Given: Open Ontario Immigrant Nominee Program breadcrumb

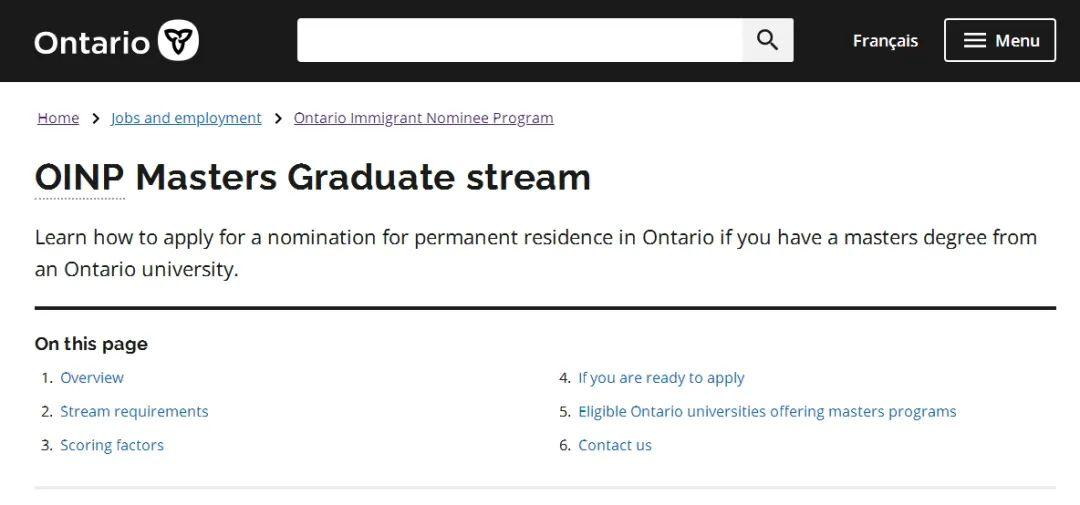Looking at the screenshot, I should click(423, 118).
